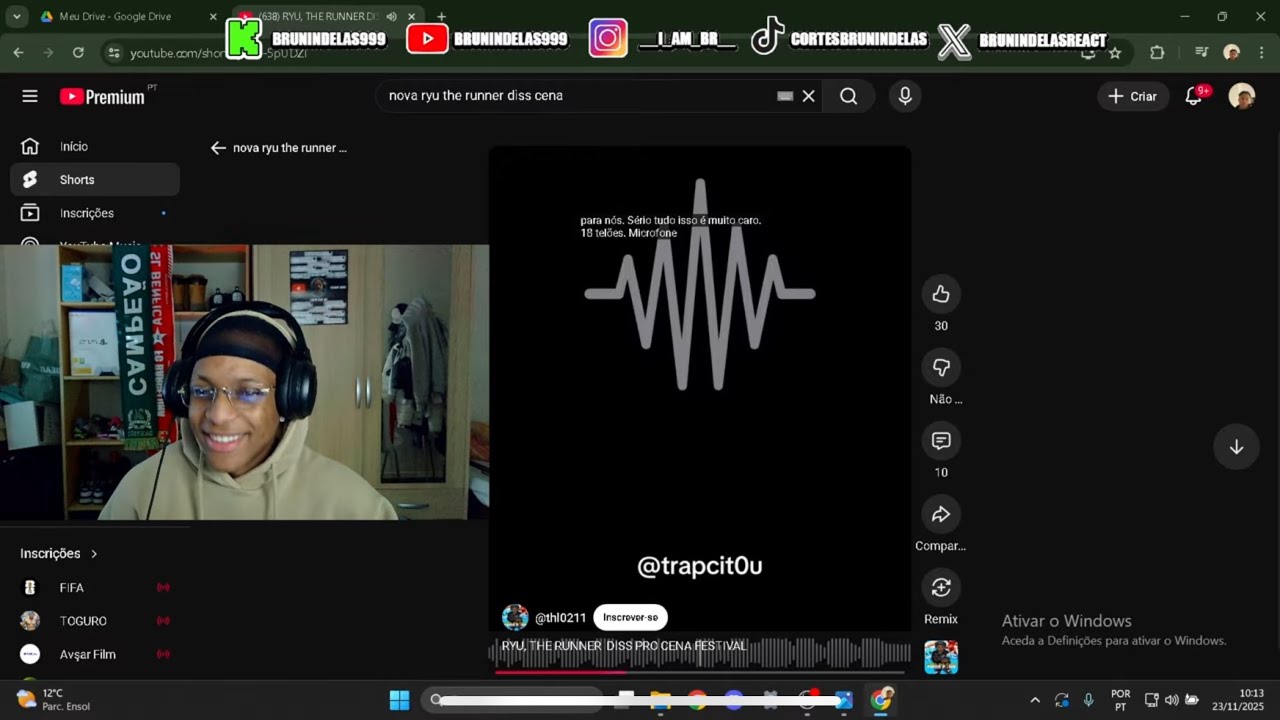Open the @thl0211 channel avatar
The height and width of the screenshot is (720, 1280).
tap(515, 617)
